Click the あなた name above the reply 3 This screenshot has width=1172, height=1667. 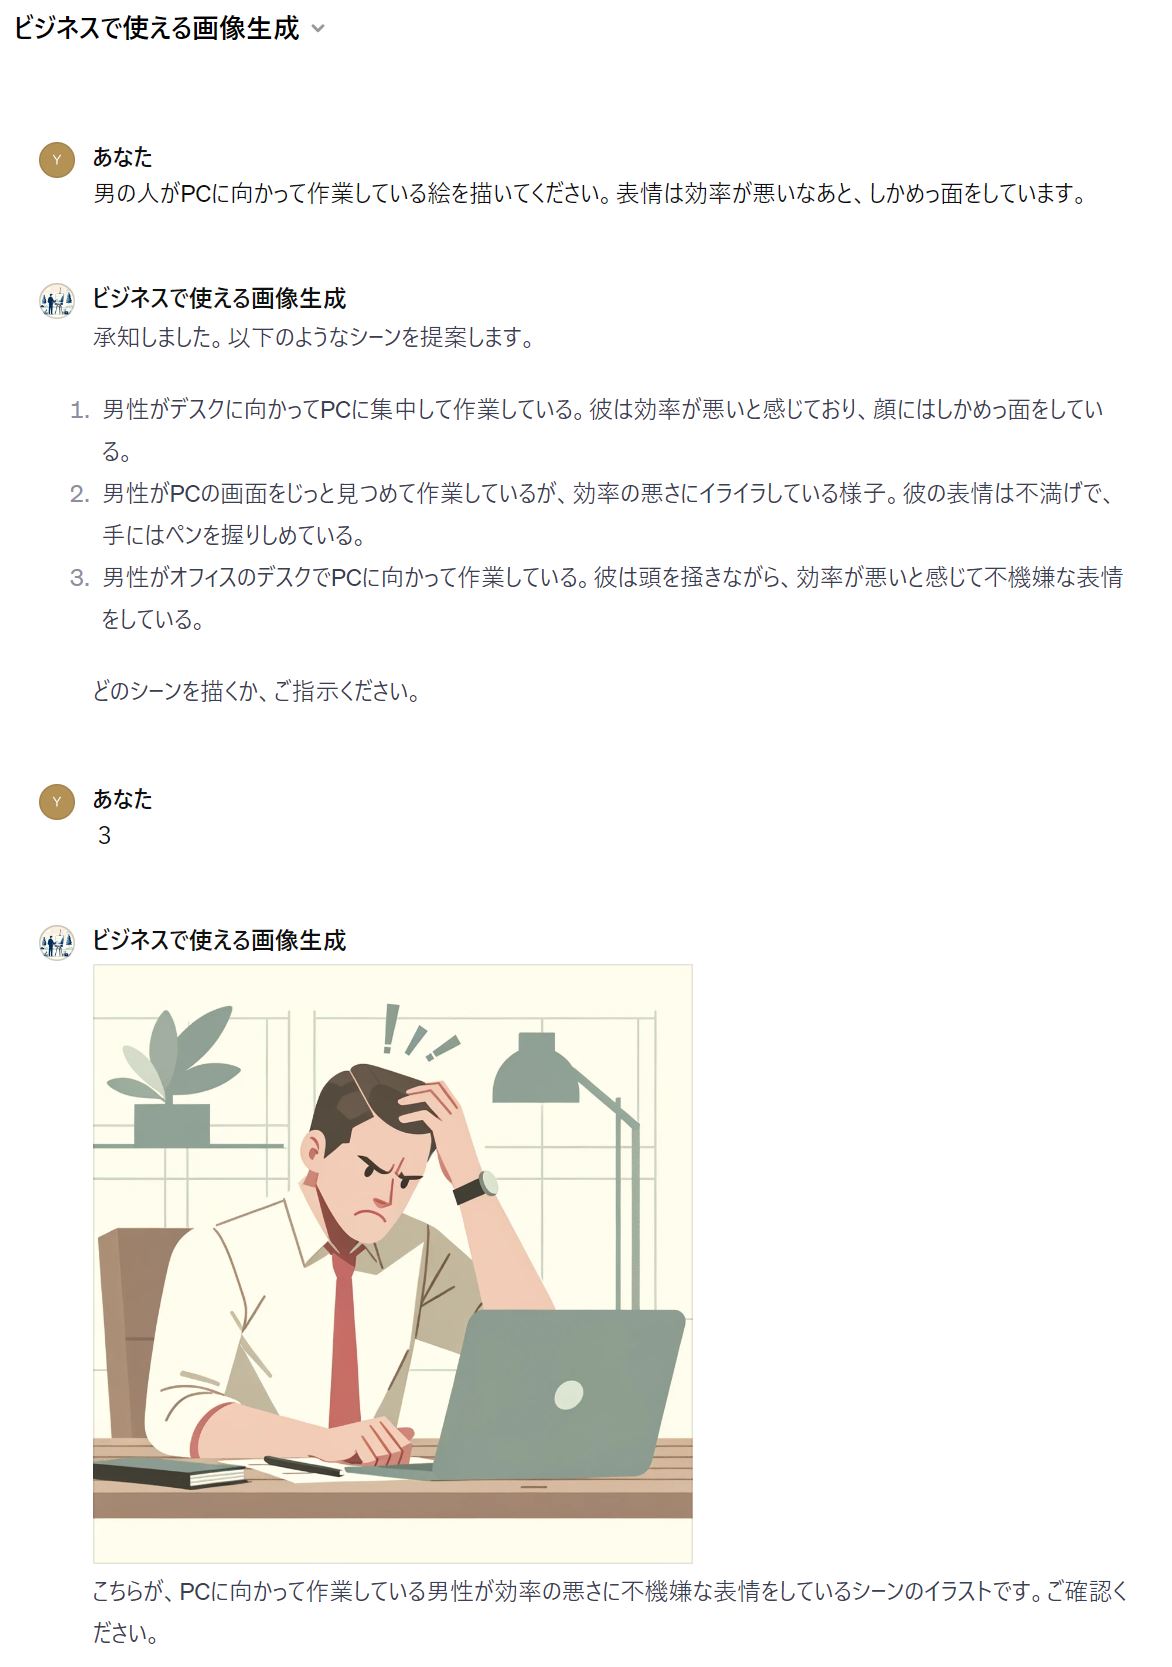(123, 799)
